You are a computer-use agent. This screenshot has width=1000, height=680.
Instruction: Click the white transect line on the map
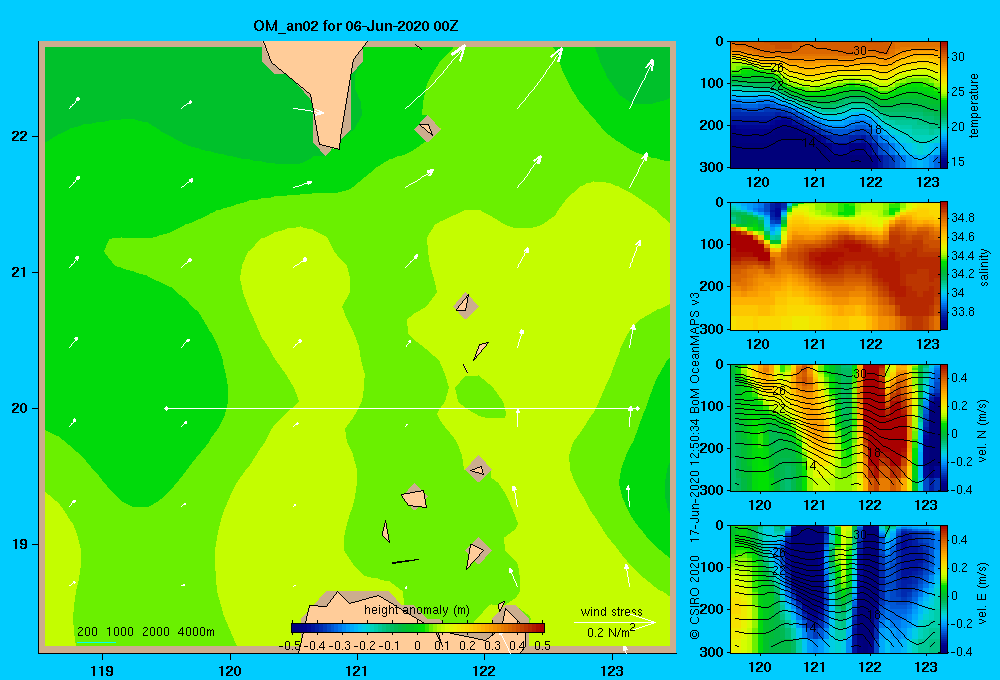click(x=402, y=408)
